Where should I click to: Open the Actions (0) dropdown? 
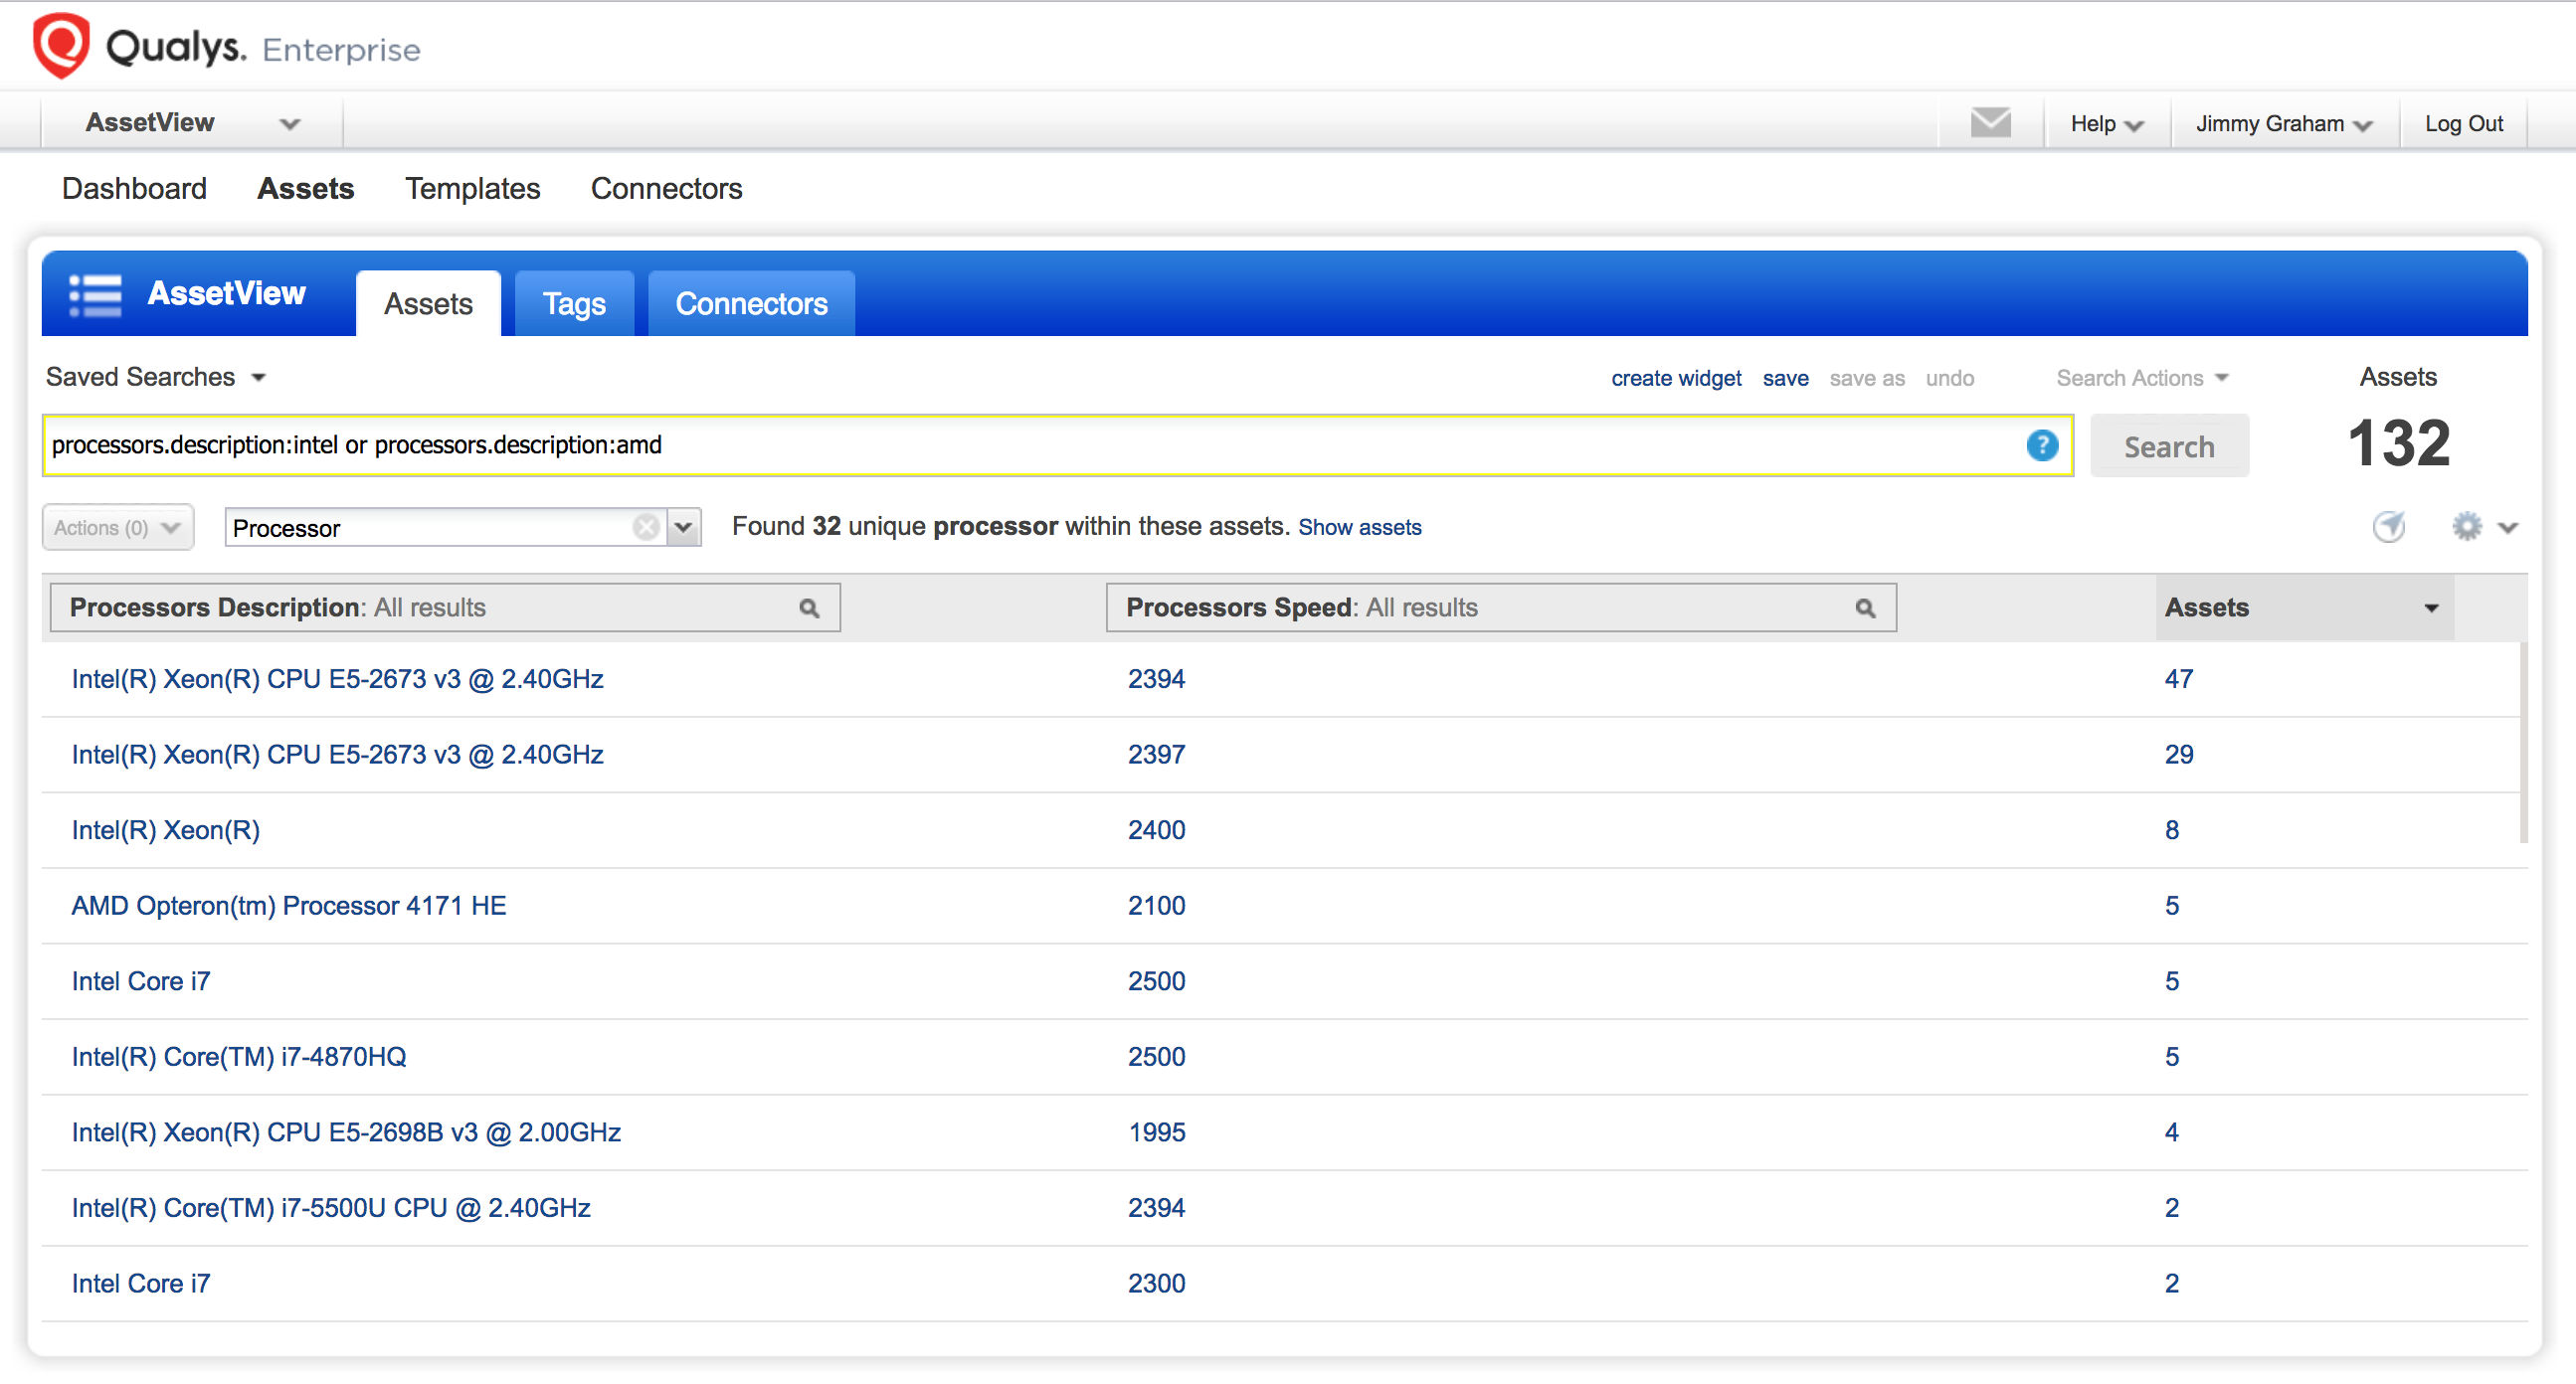[x=117, y=527]
